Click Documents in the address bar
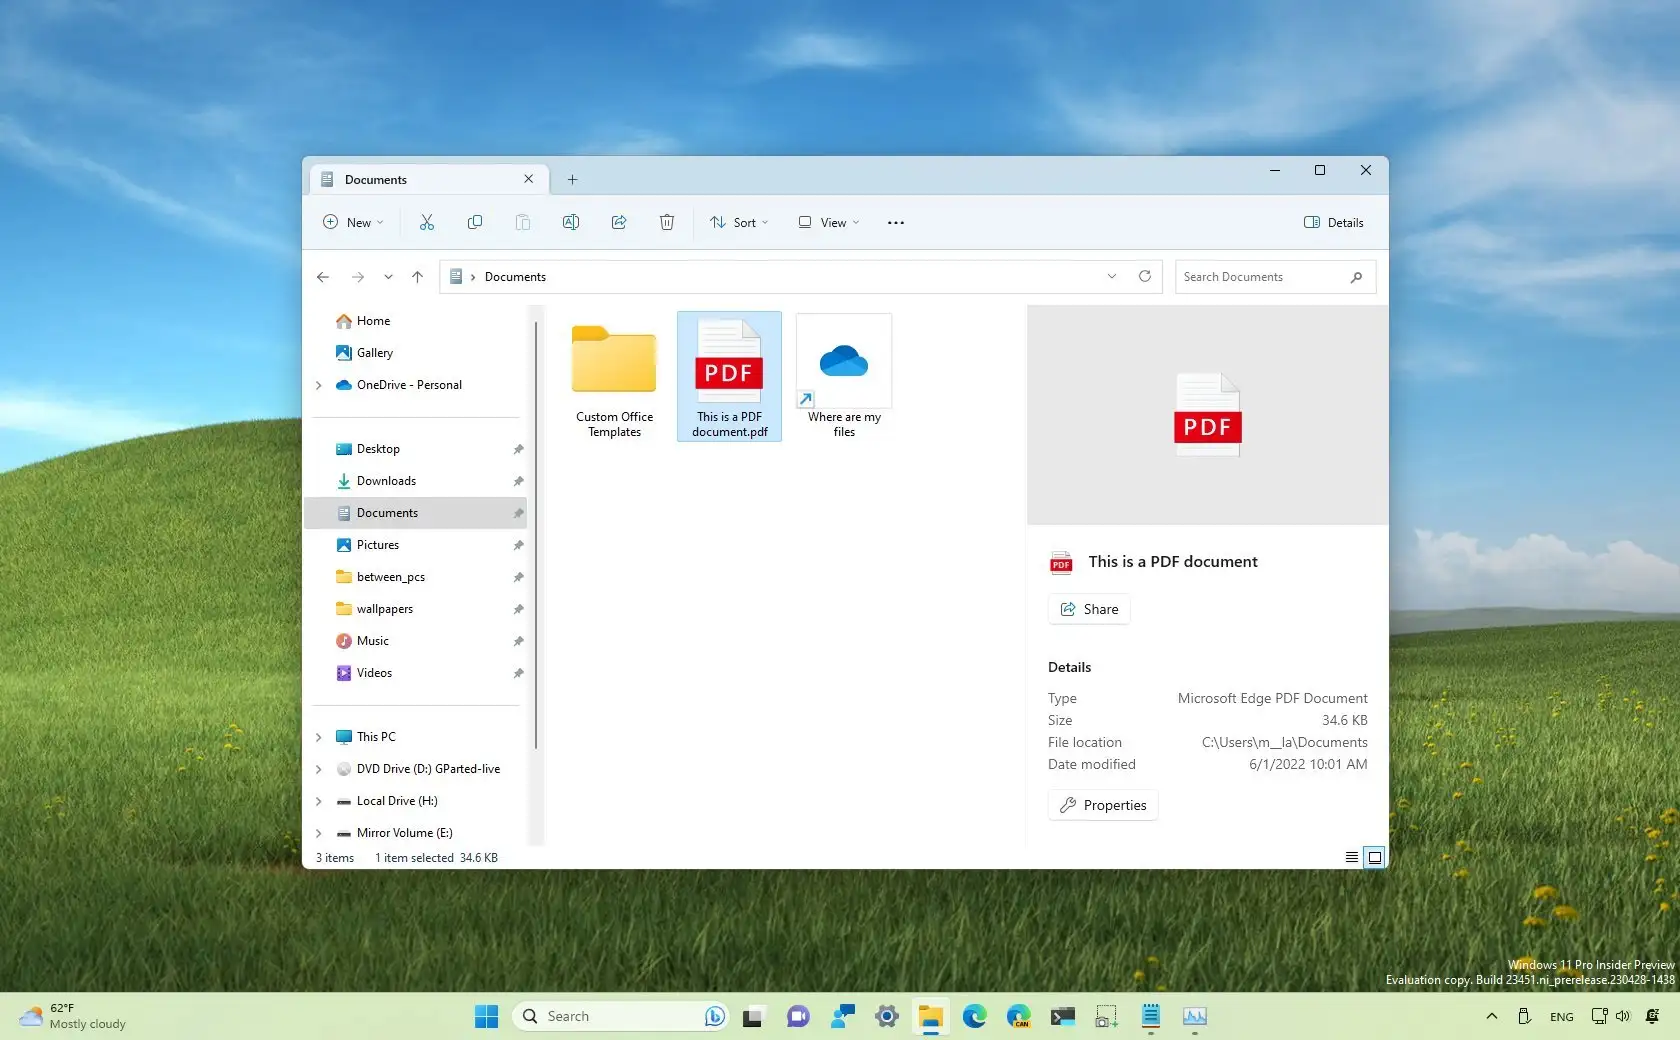Screen dimensions: 1680x1040 pos(515,277)
